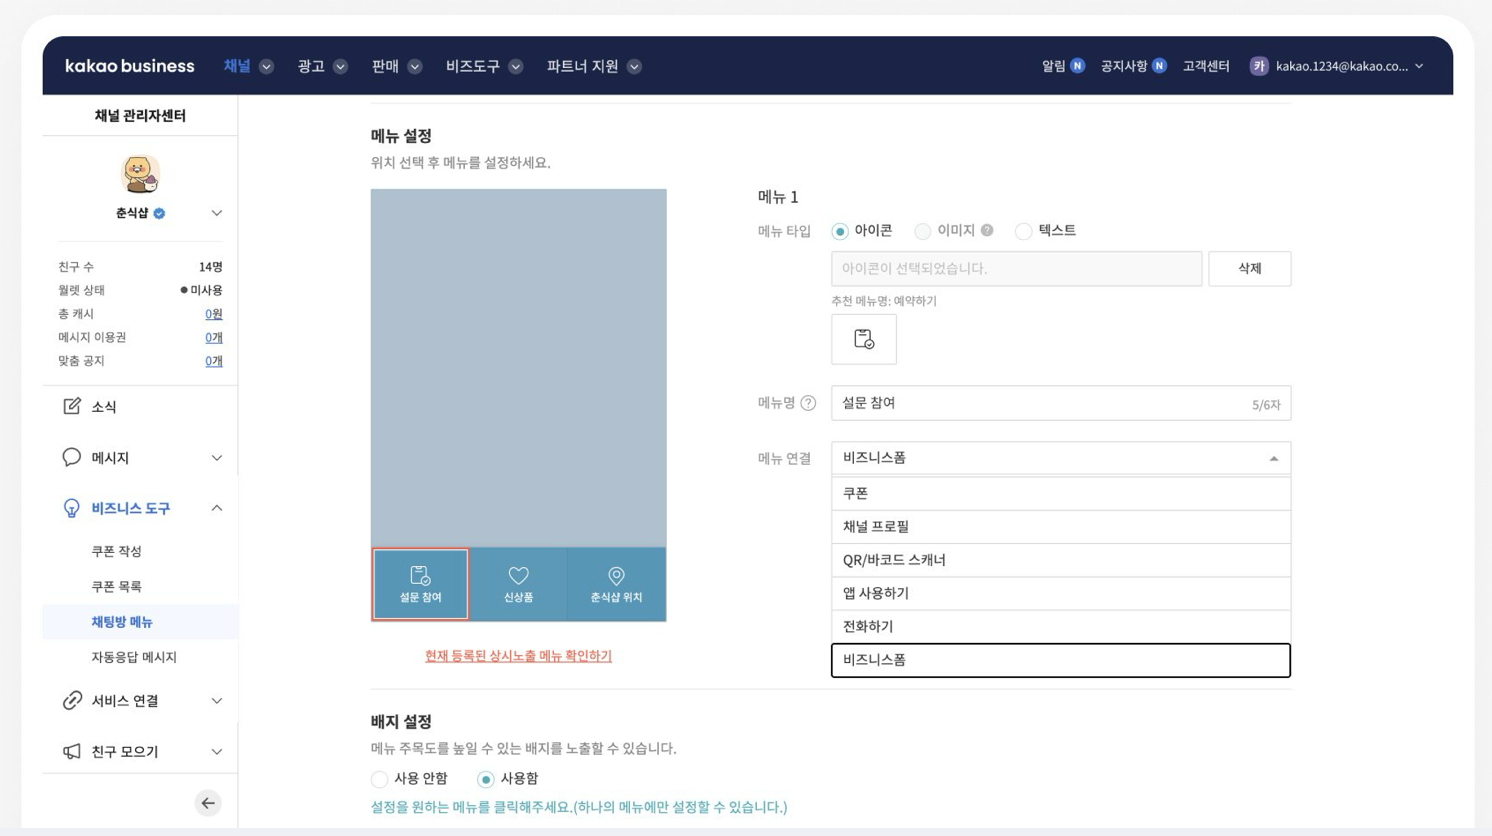1492x836 pixels.
Task: Click the heart icon for 신상품 menu
Action: pos(518,576)
